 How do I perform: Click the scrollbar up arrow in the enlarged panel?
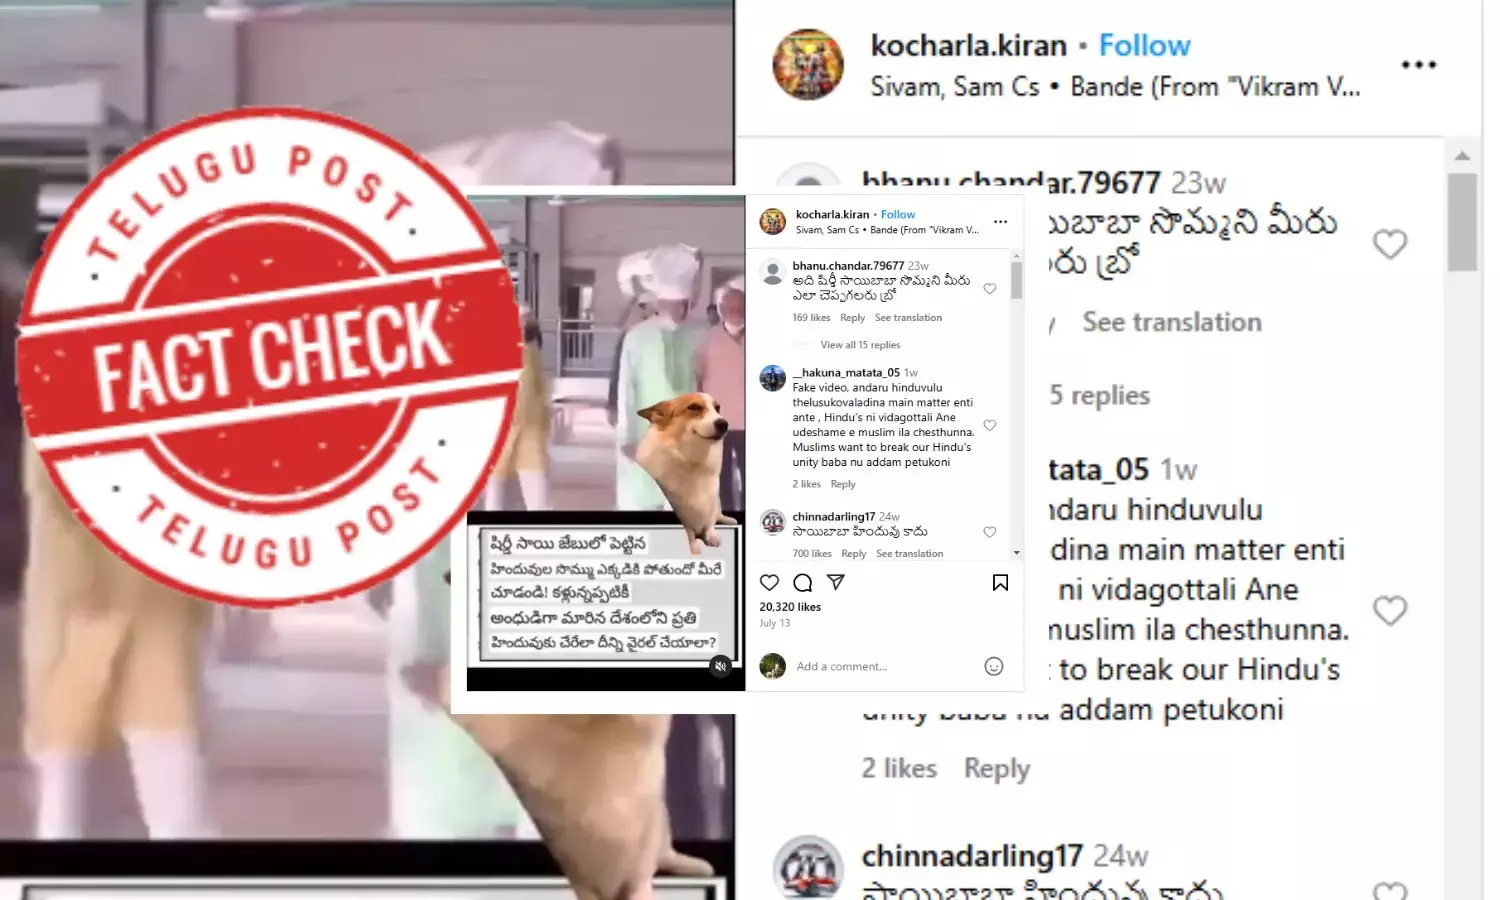1462,155
